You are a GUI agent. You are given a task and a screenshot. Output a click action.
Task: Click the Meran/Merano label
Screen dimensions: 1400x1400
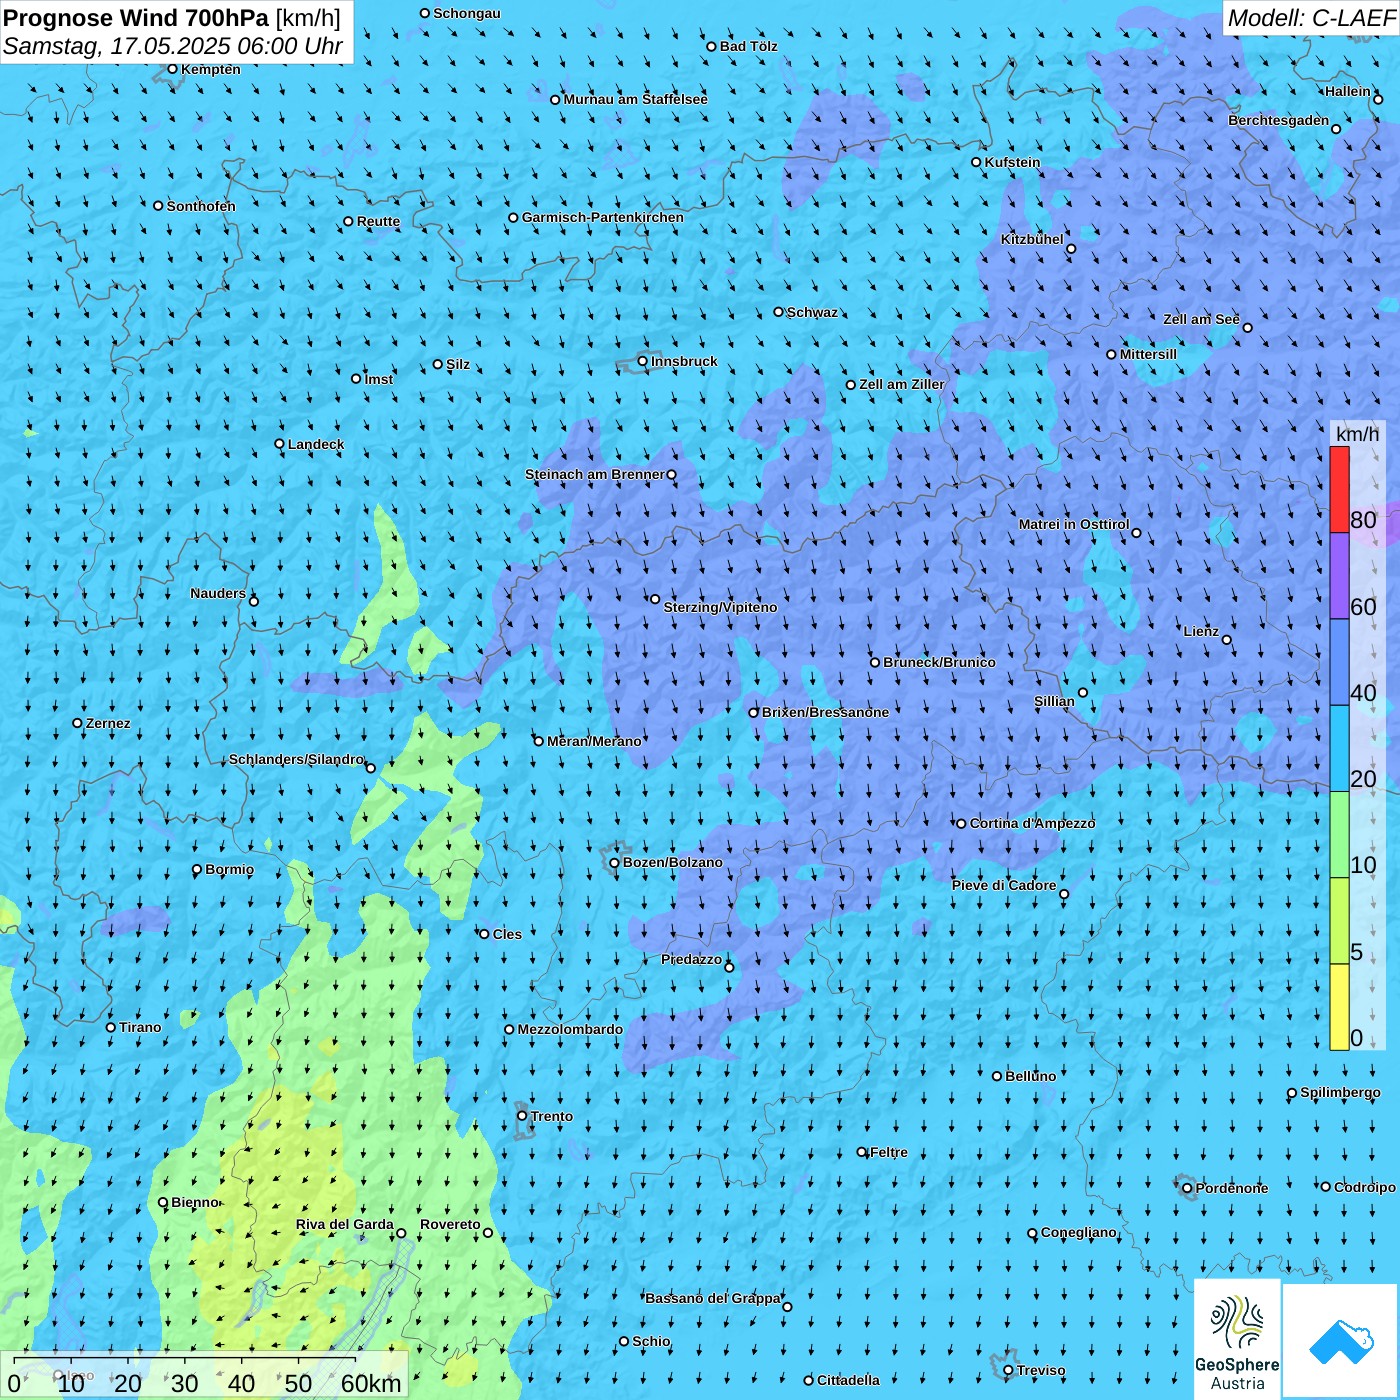tap(594, 741)
